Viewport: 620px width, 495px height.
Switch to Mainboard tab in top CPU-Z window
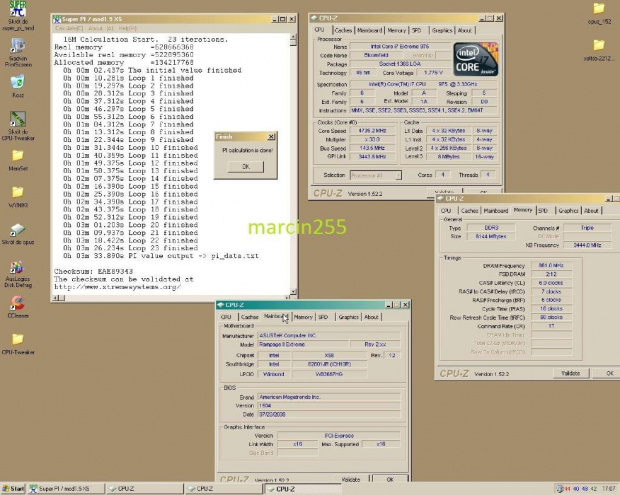[370, 30]
